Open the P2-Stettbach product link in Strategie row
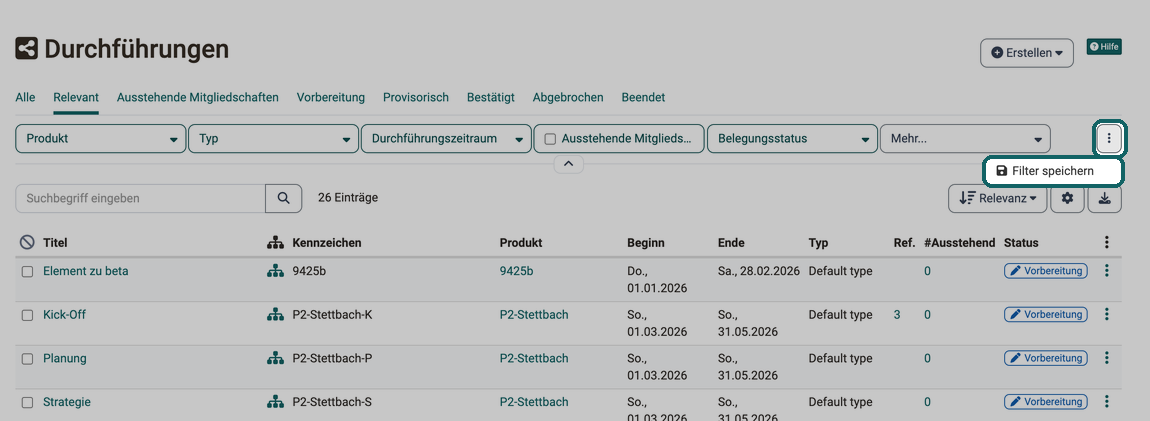Screen dimensions: 1150x421 (x=534, y=402)
